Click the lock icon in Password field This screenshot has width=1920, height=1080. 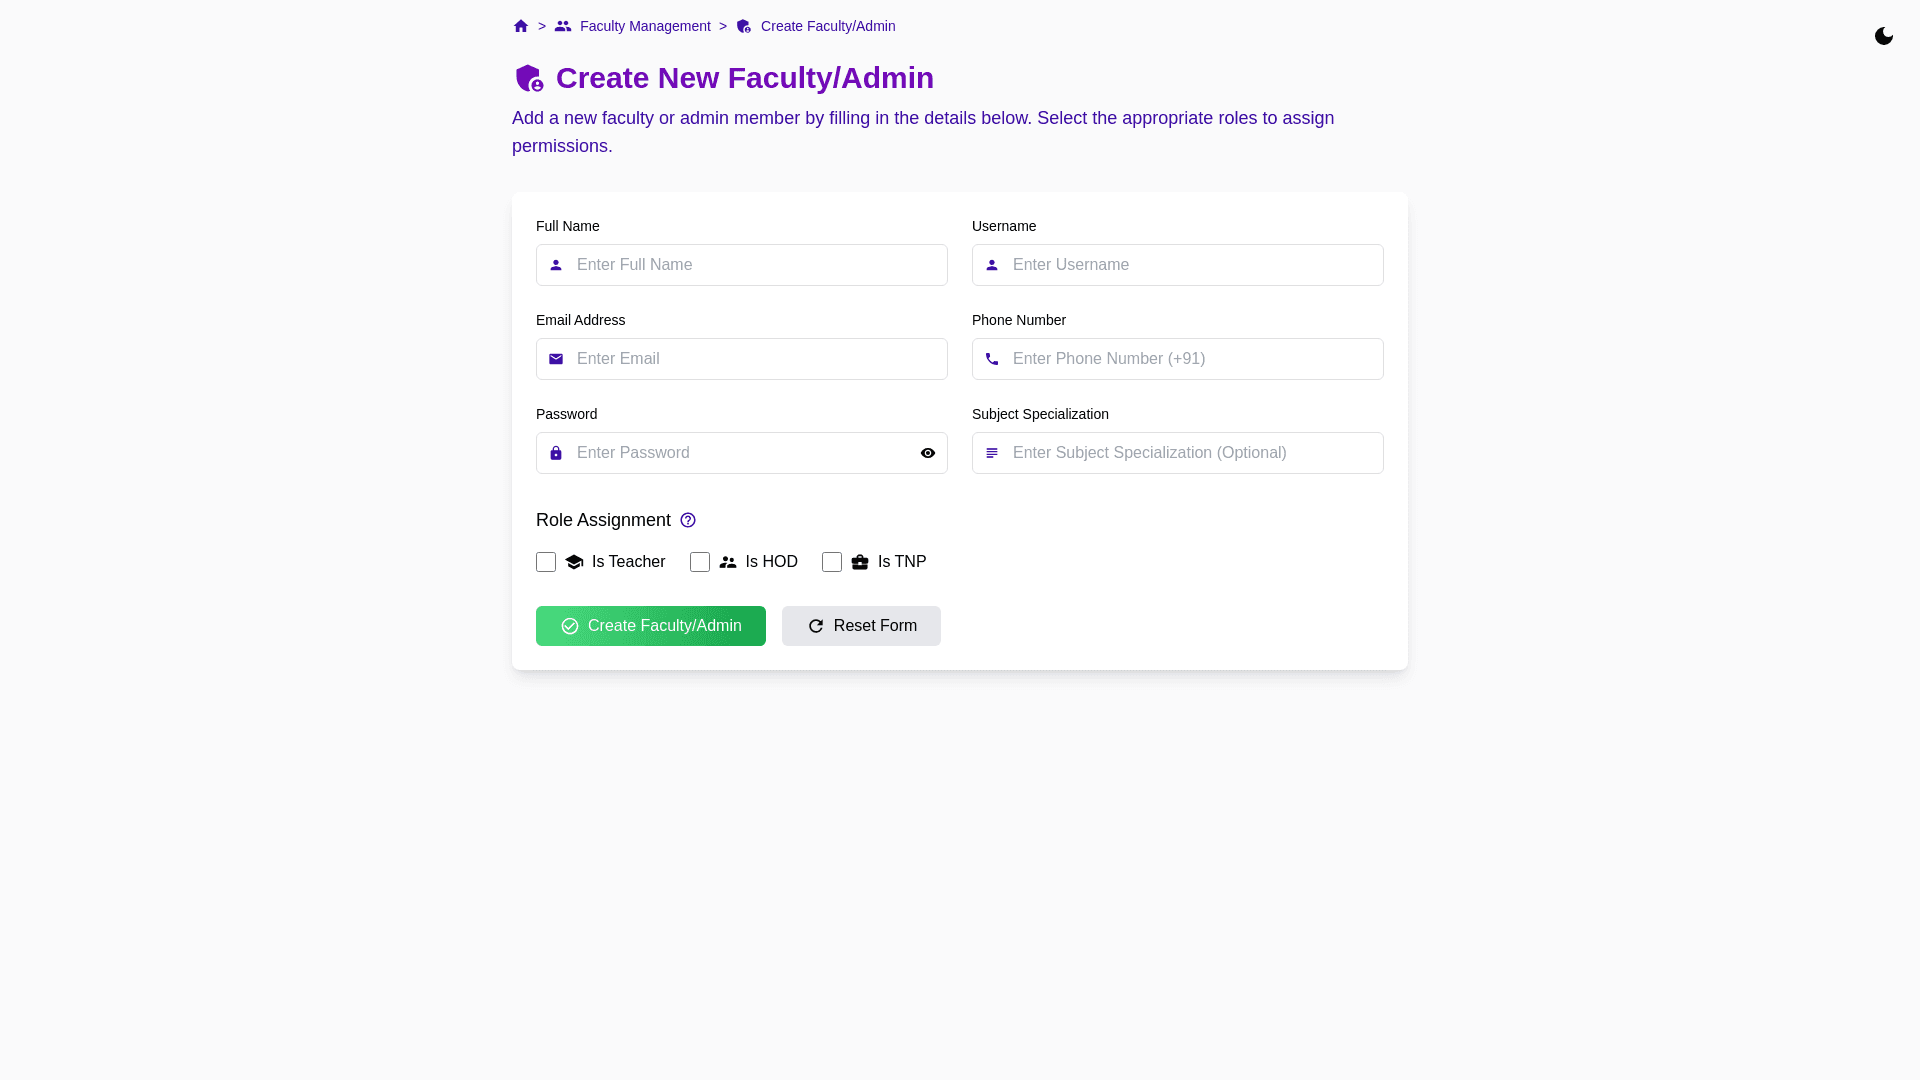click(x=556, y=454)
